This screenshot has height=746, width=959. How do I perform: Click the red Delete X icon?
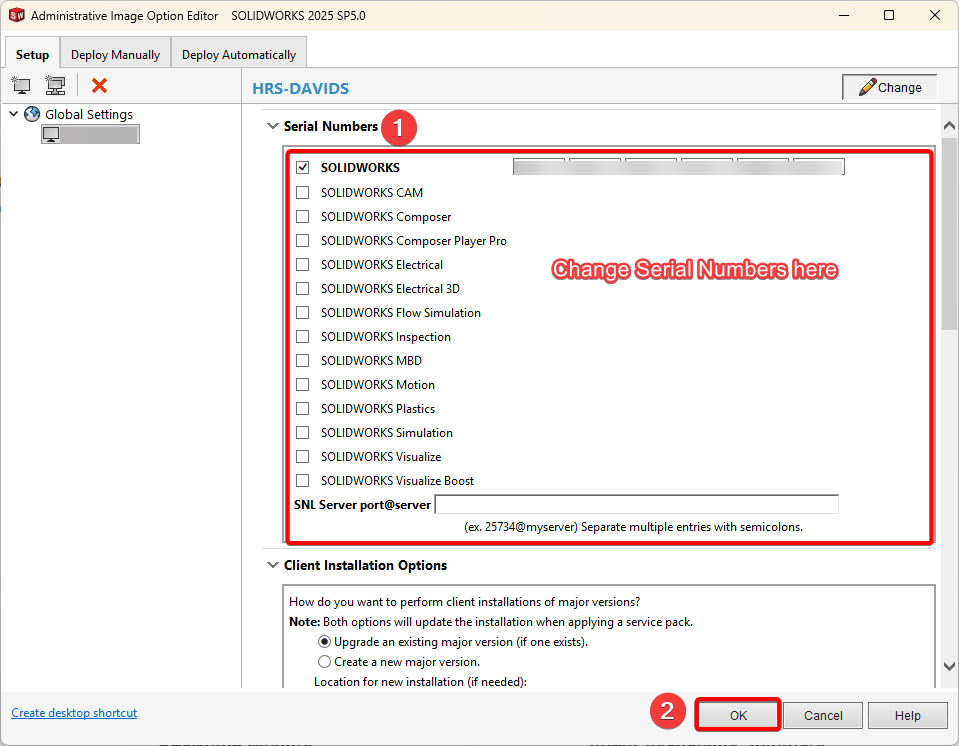[99, 85]
